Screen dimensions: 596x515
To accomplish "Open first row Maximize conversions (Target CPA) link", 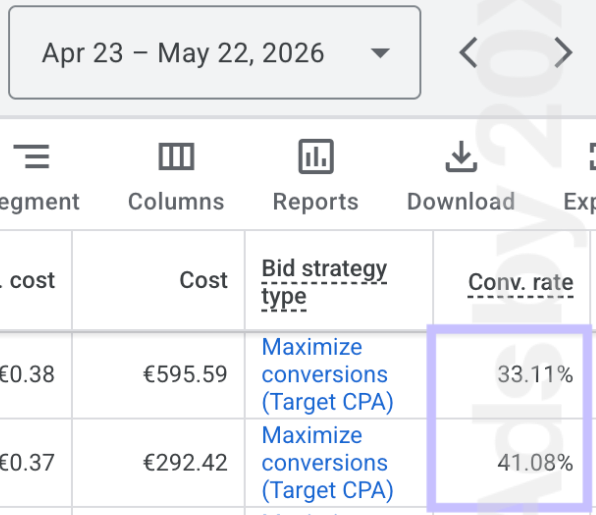I will click(x=327, y=374).
